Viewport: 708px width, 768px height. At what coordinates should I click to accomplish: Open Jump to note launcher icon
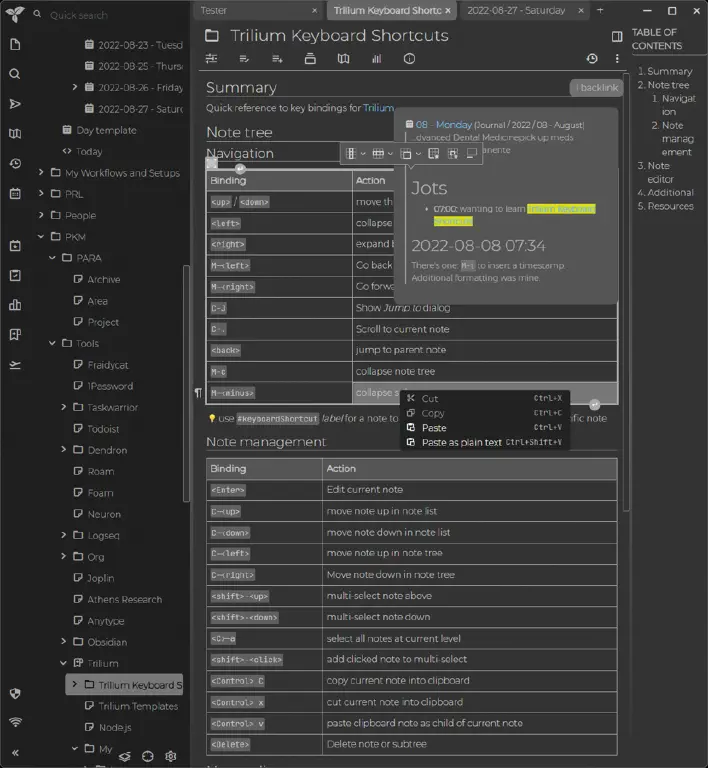[15, 104]
